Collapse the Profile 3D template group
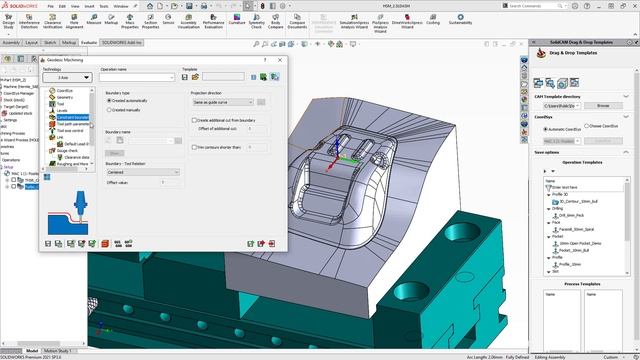Viewport: 640px width, 360px height. pos(549,195)
